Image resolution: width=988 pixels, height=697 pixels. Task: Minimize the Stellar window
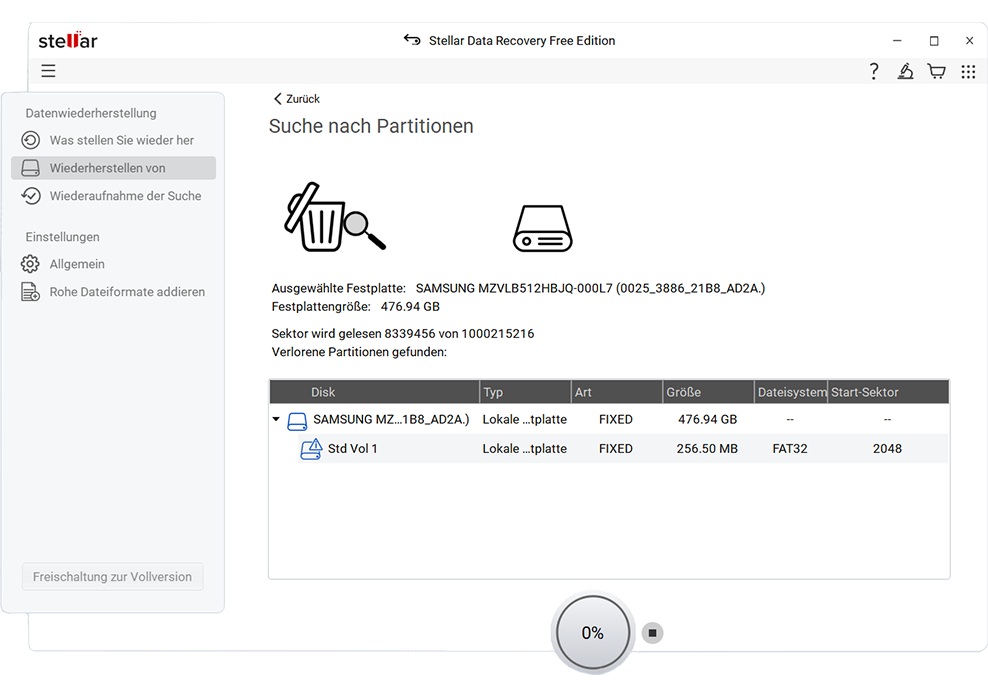897,40
